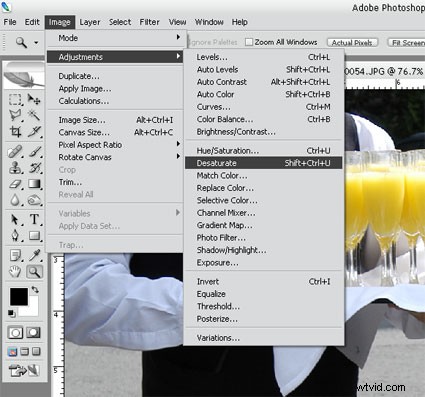The image size is (425, 397).
Task: Select the Crop tool in toolbox
Action: (x=15, y=131)
